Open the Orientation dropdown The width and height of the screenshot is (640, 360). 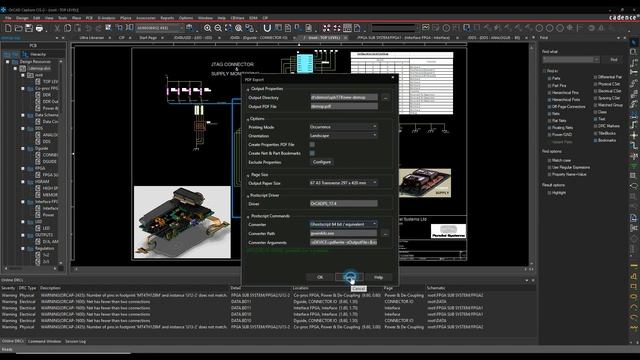(343, 136)
